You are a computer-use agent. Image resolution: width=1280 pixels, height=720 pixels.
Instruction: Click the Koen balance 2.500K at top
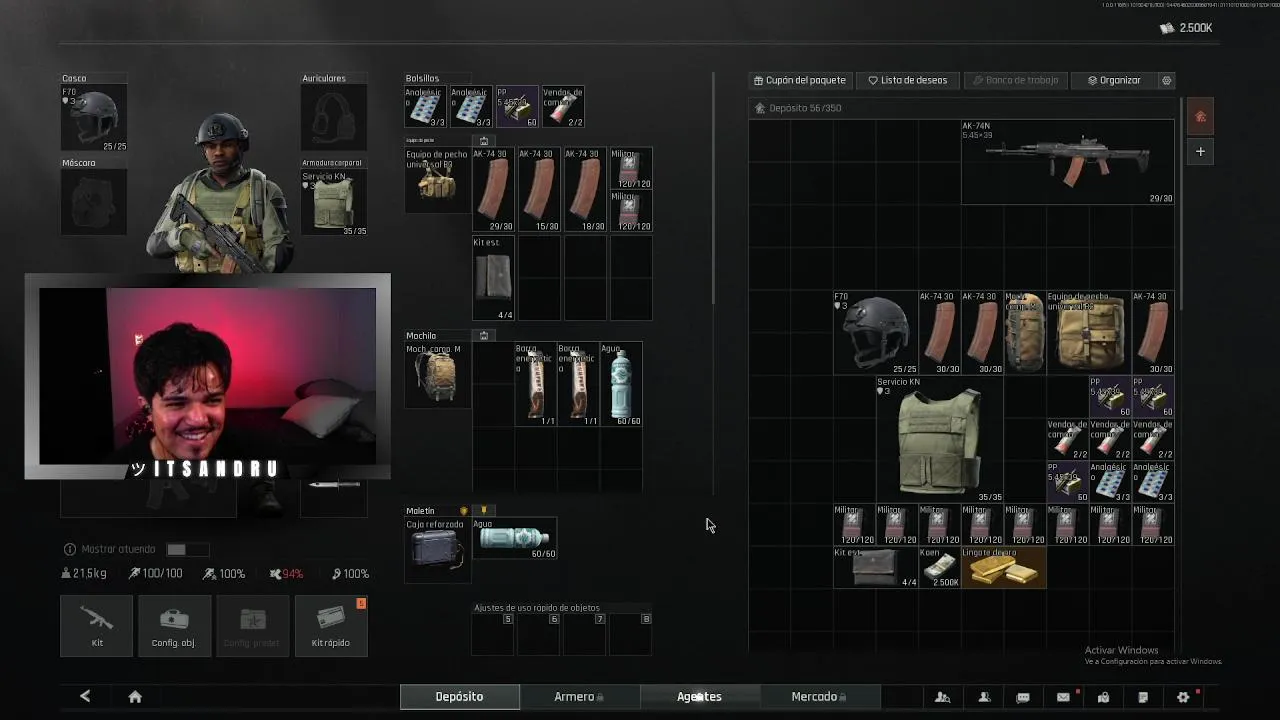pos(1186,28)
